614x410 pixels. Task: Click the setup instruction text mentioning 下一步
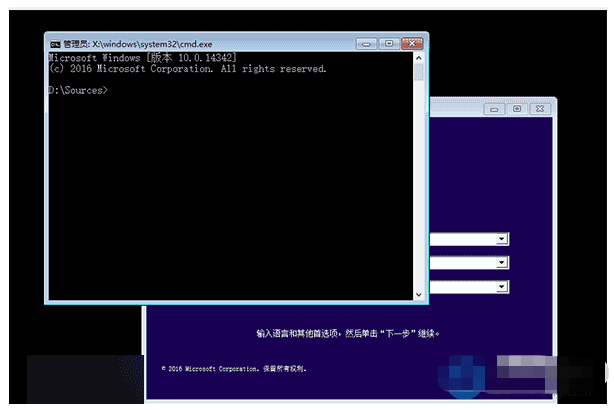pos(347,333)
